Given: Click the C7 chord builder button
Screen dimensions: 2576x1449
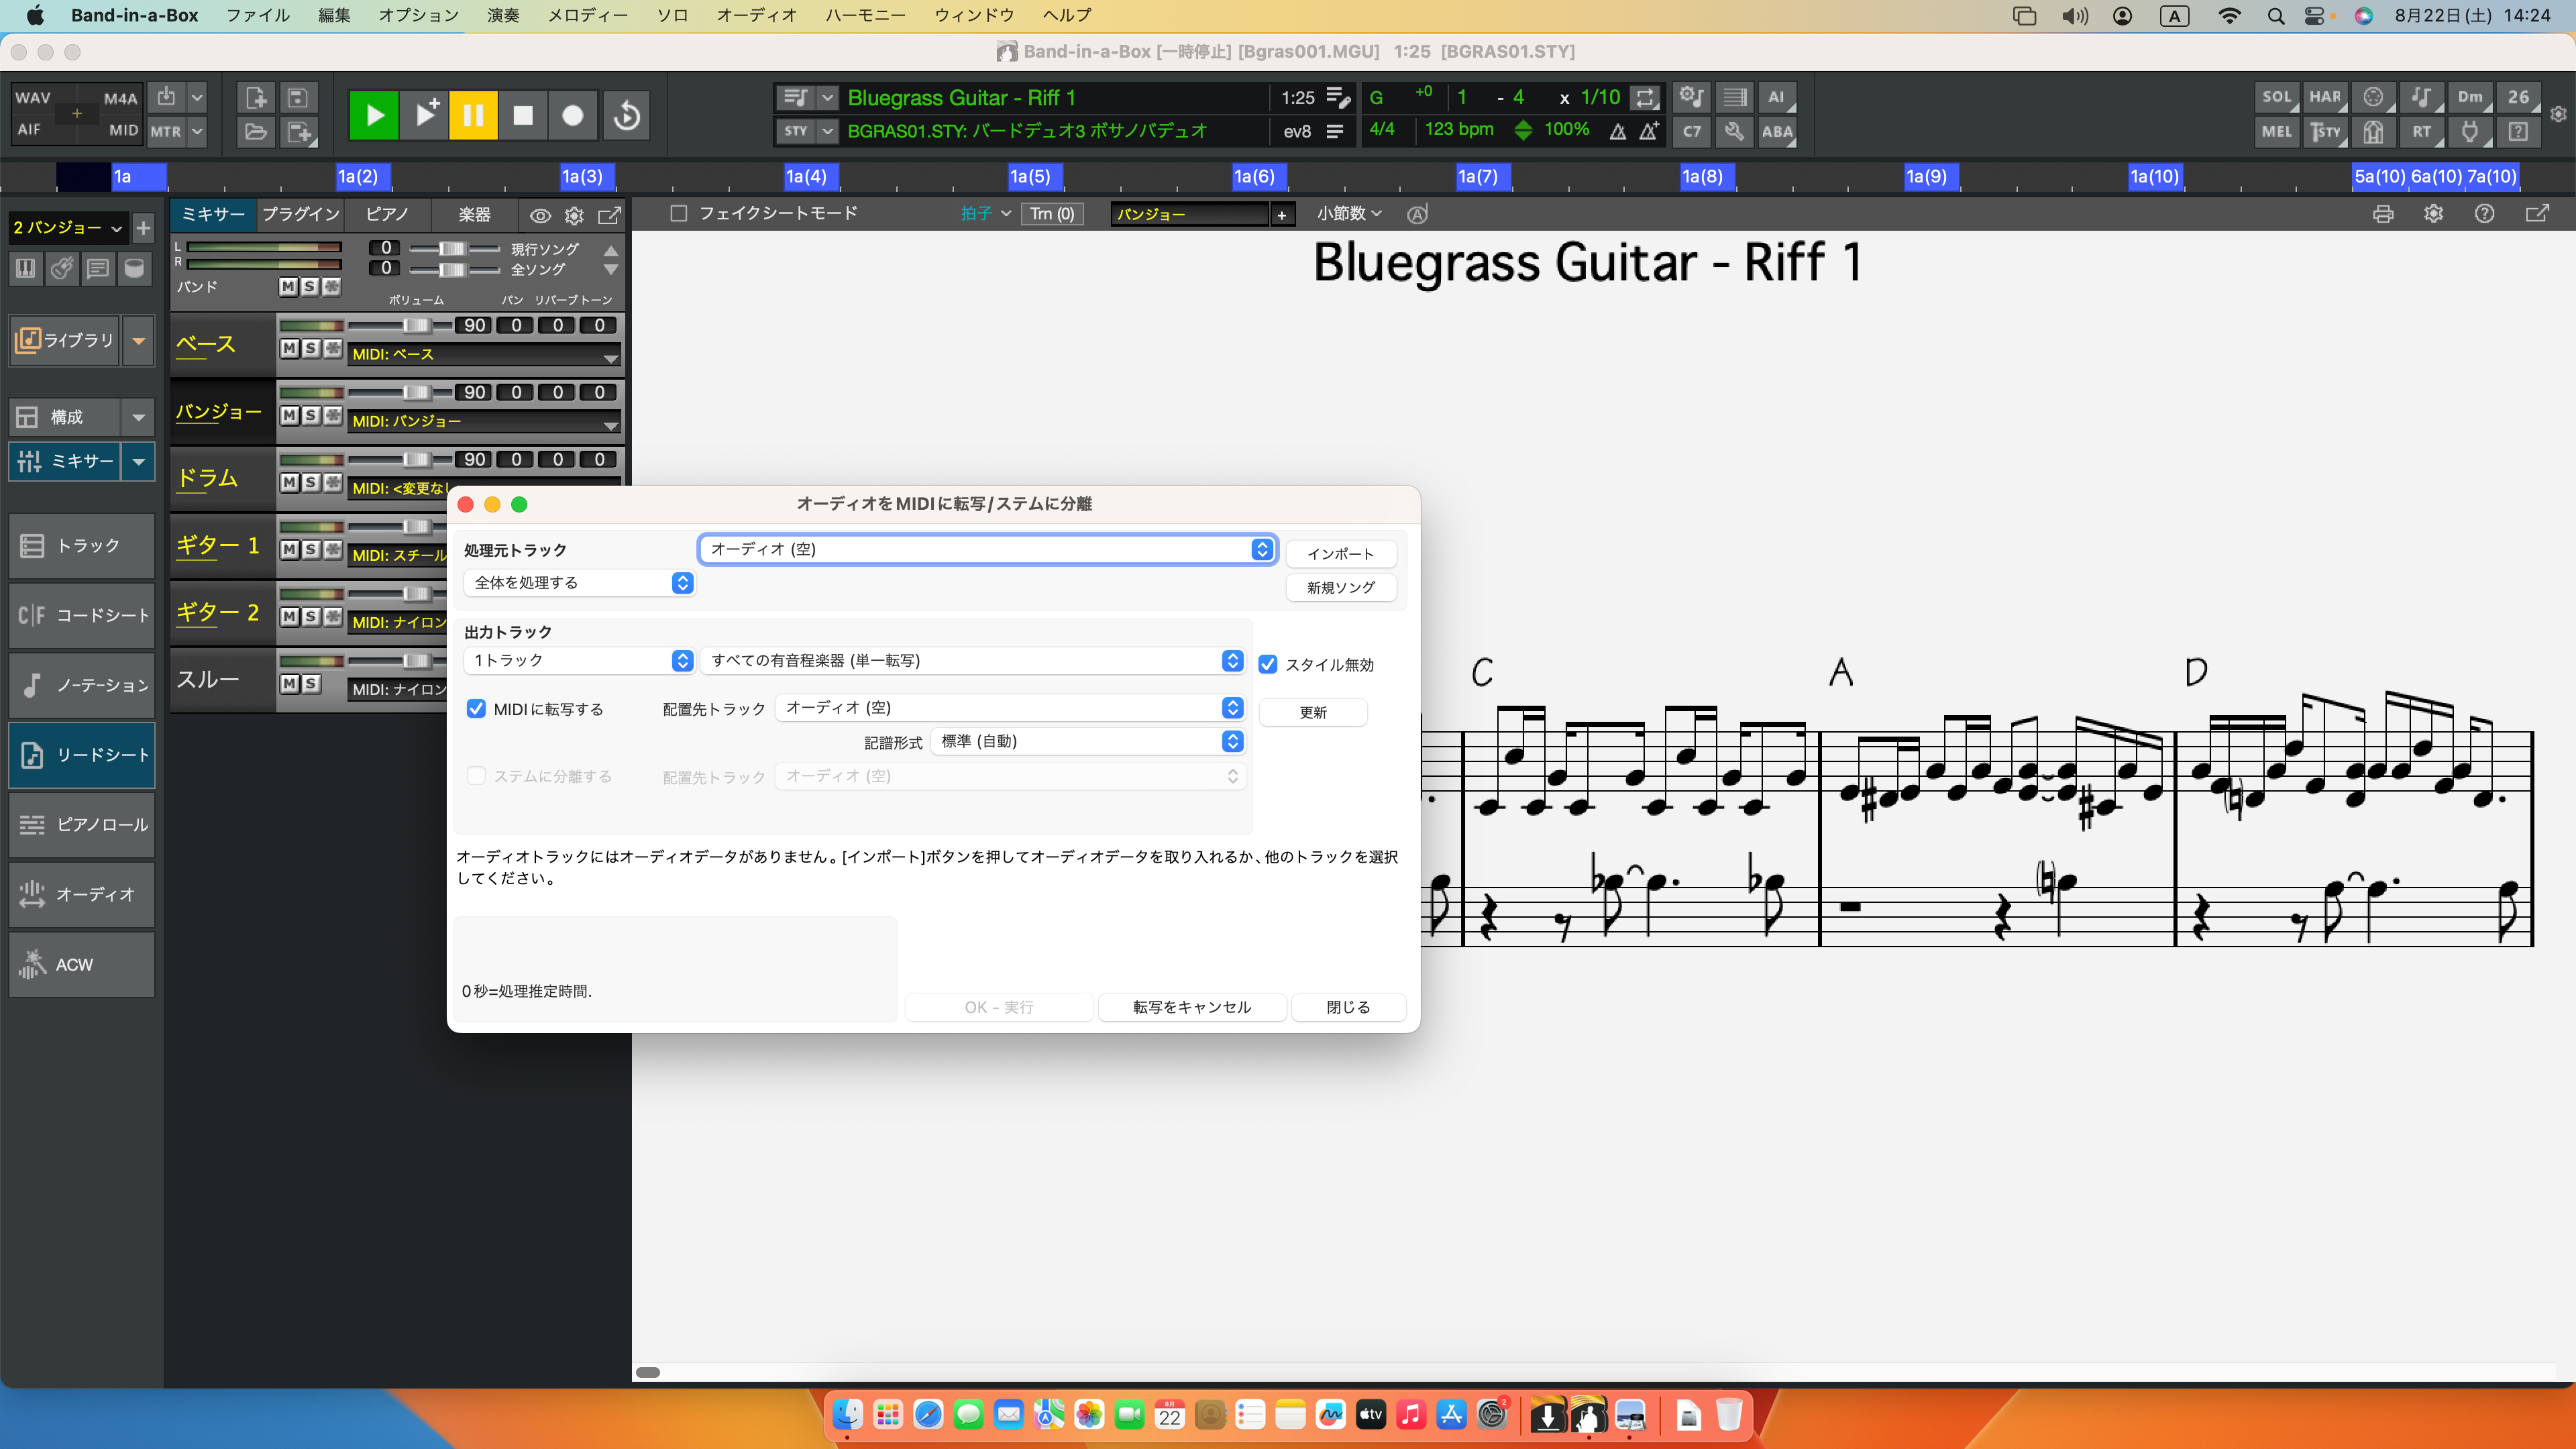Looking at the screenshot, I should pos(1691,132).
